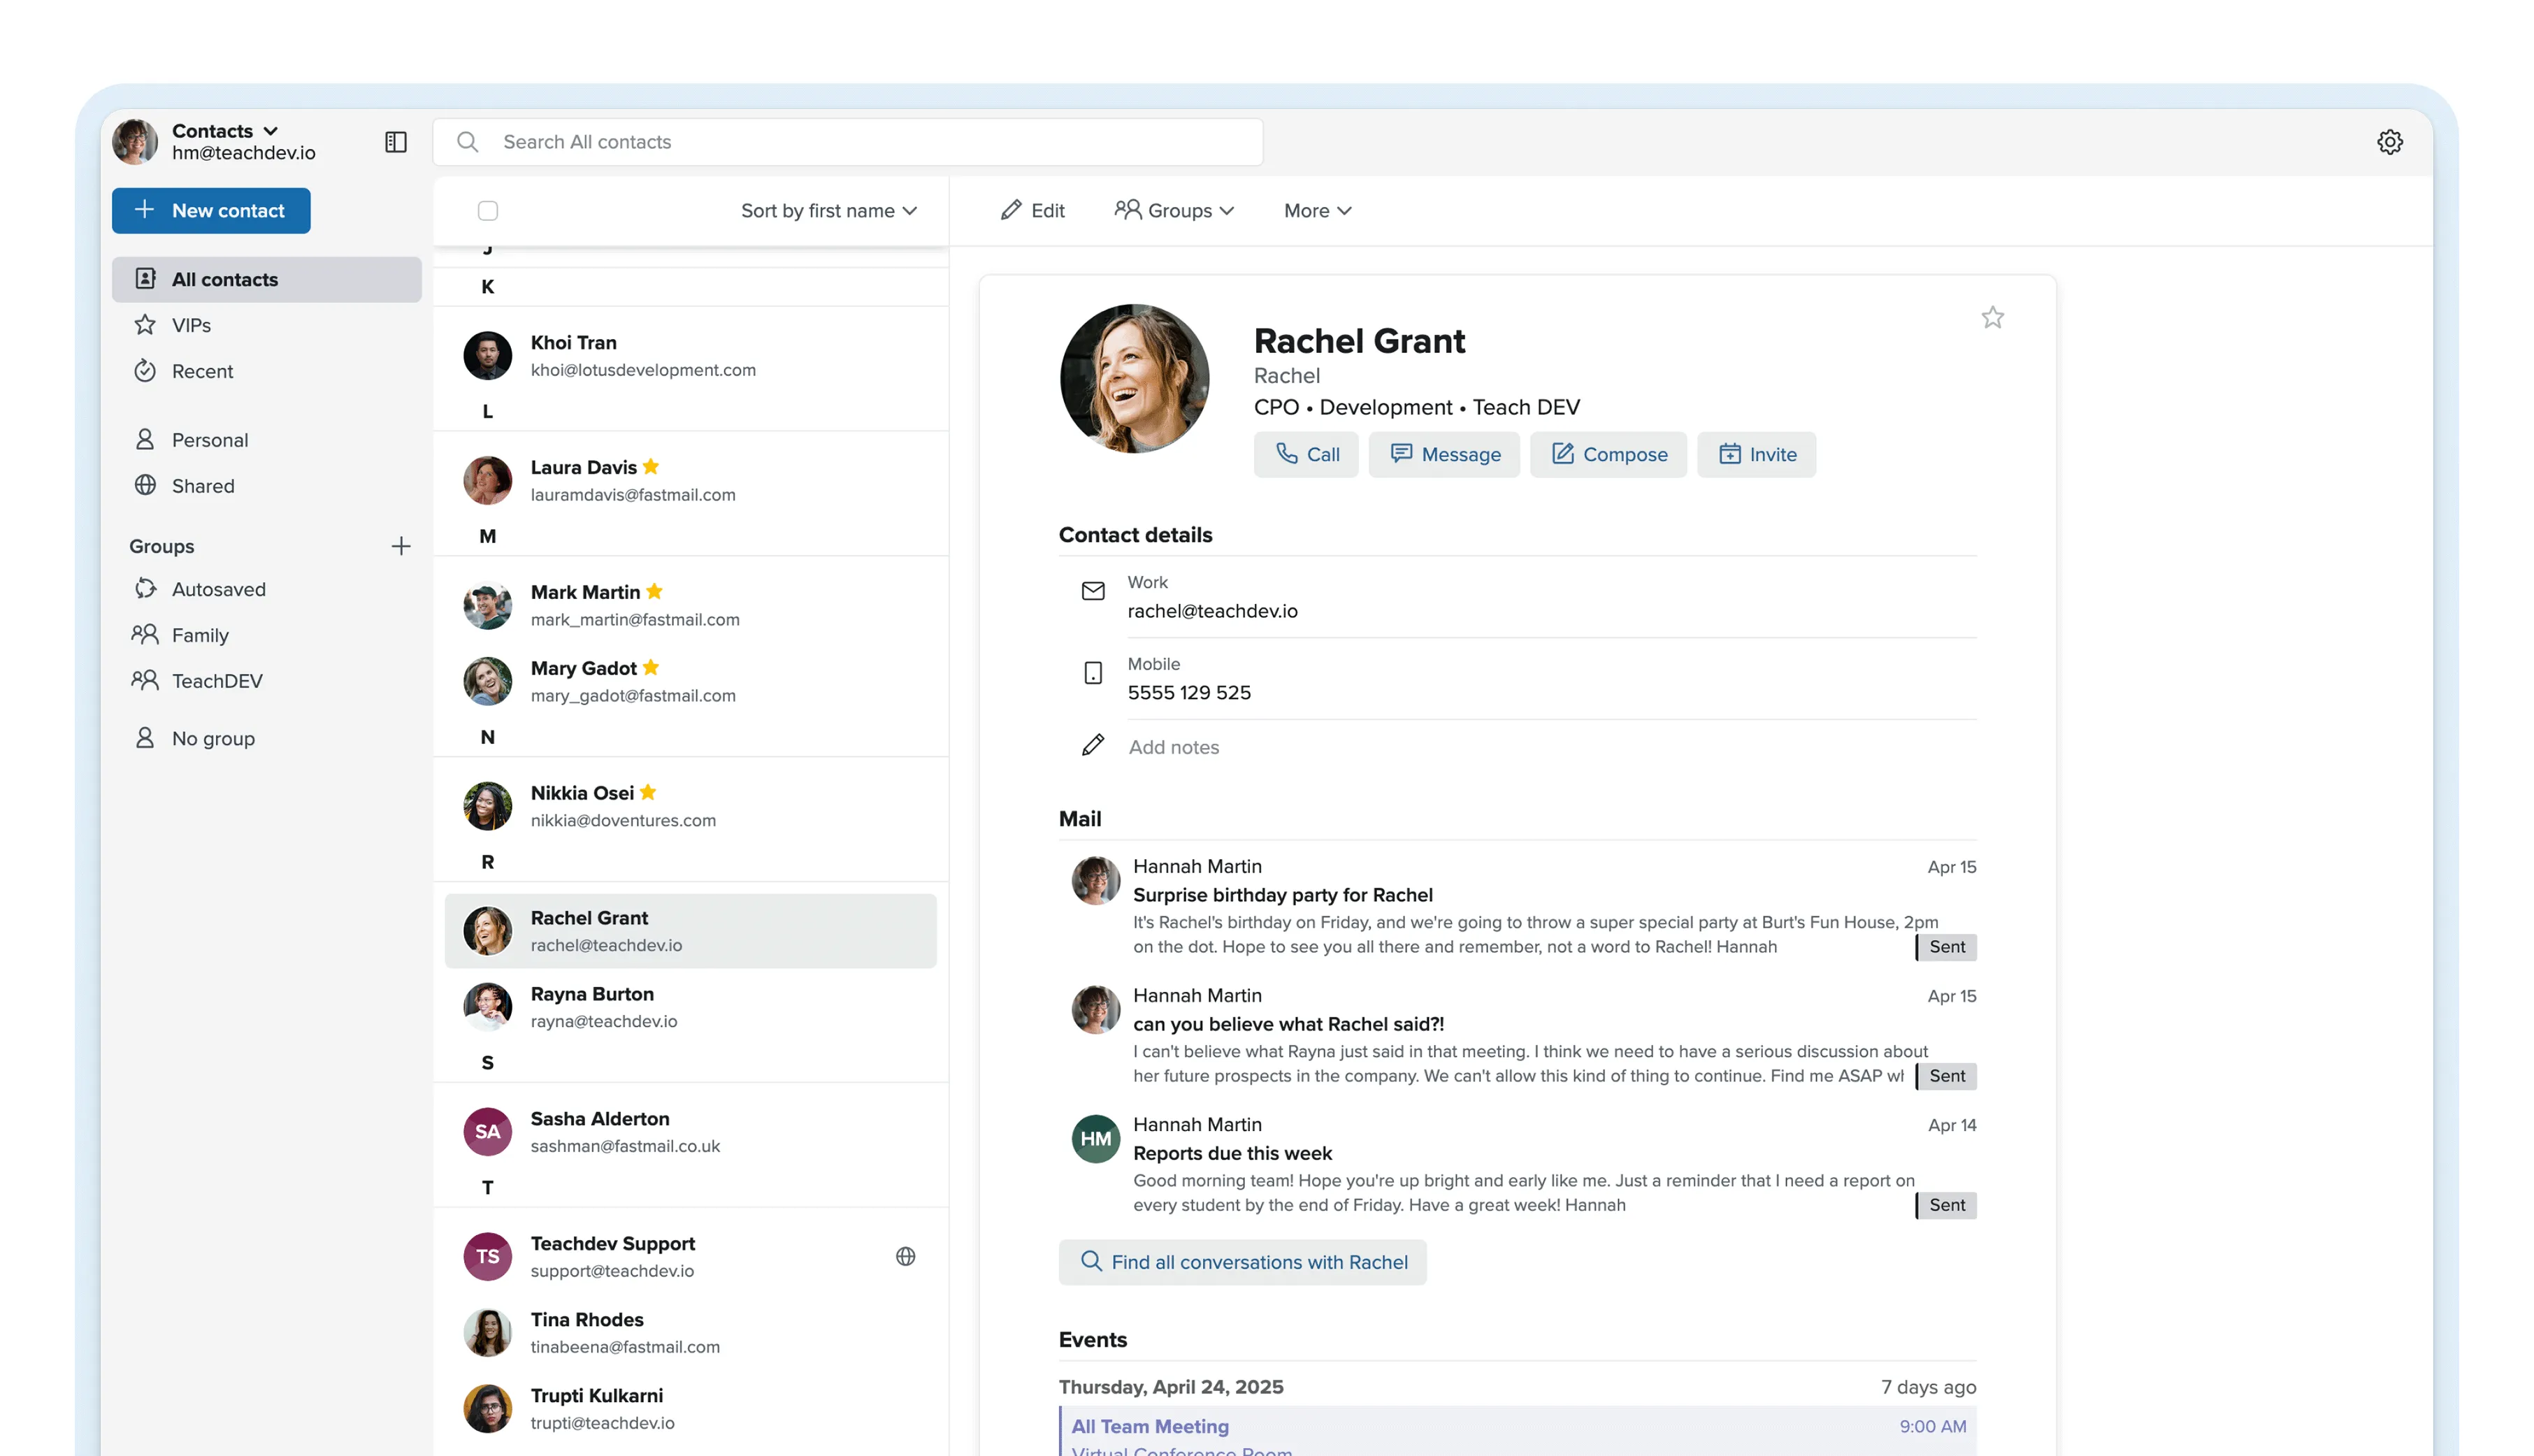Toggle the VIP star on Mark Martin
The width and height of the screenshot is (2534, 1456).
click(x=654, y=591)
